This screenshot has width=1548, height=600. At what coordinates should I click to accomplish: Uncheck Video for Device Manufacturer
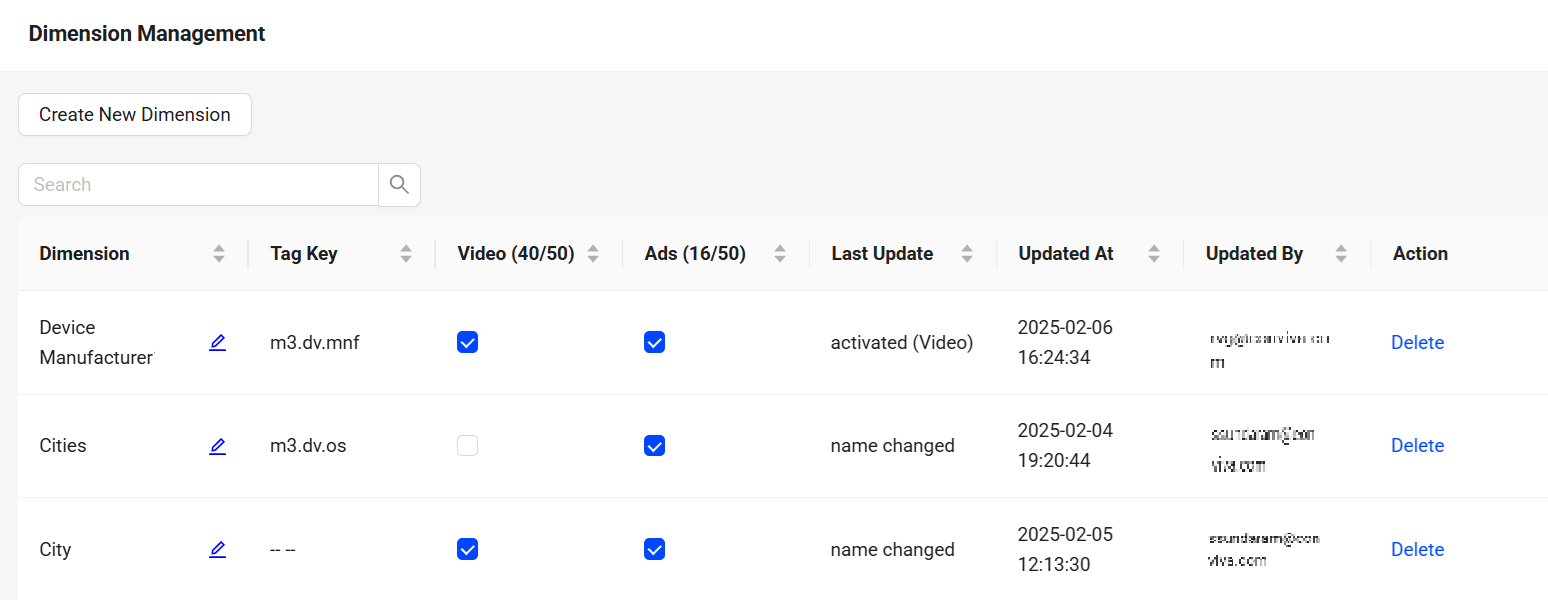pyautogui.click(x=467, y=343)
